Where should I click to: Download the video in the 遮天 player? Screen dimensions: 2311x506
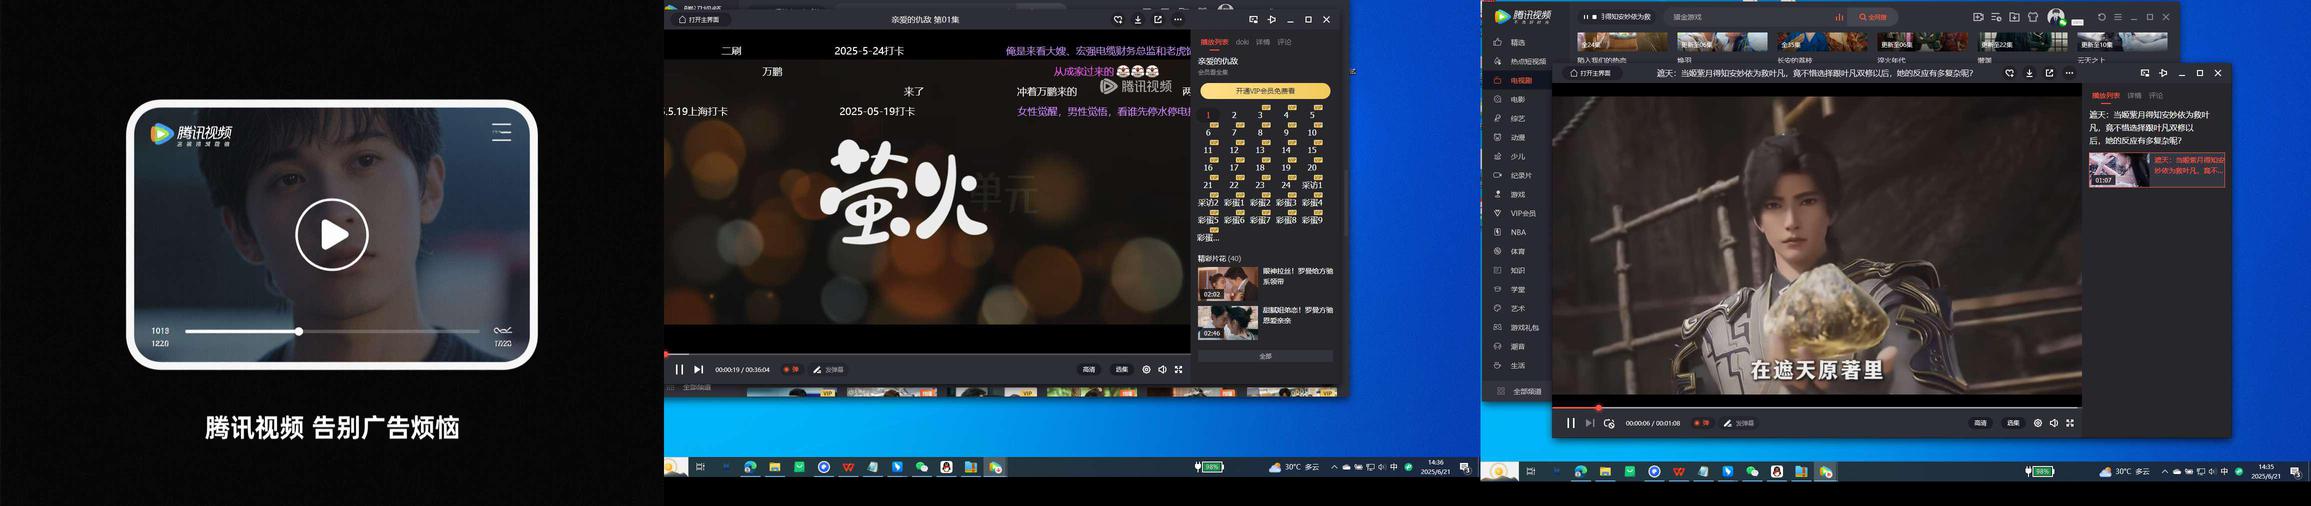pos(2029,73)
